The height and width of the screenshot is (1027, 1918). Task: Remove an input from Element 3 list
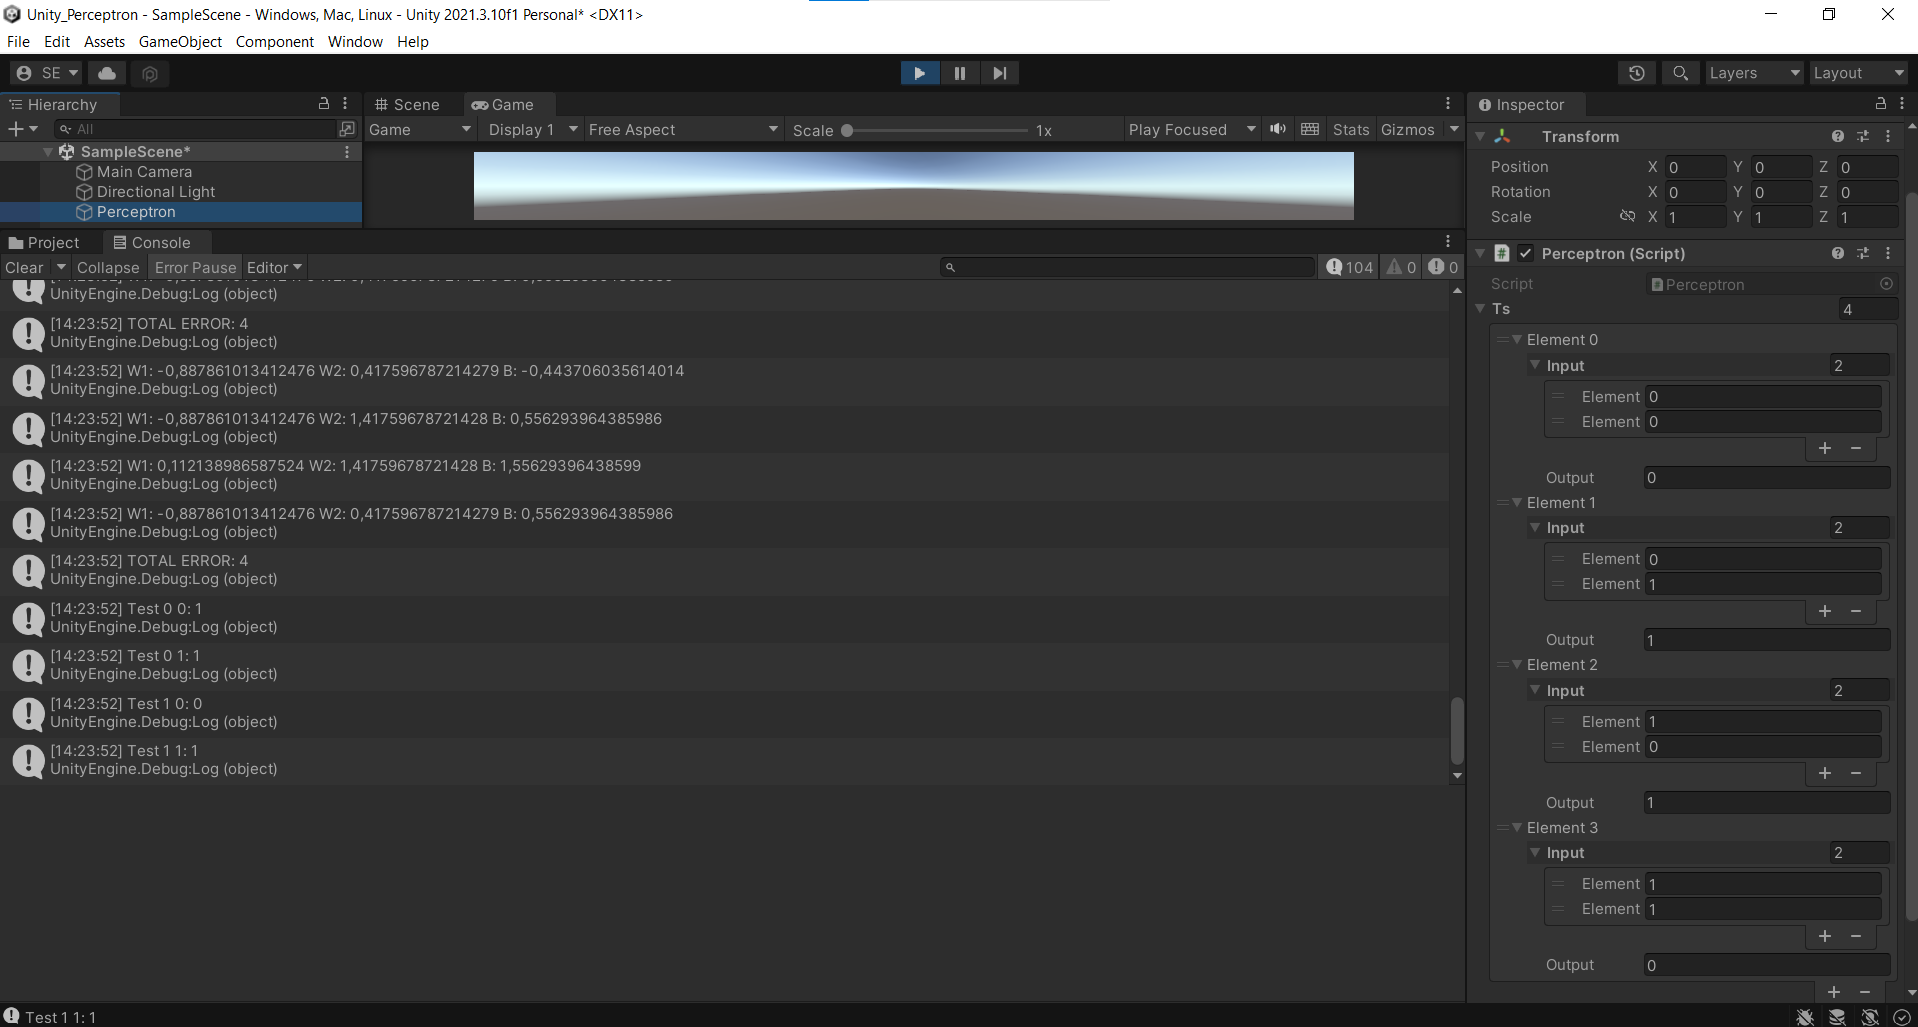1856,936
